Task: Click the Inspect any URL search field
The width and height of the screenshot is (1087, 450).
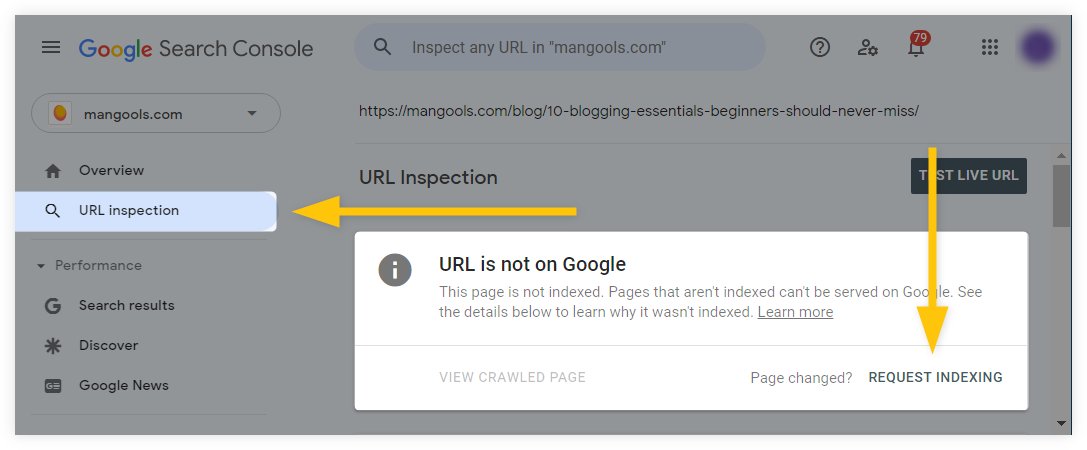Action: 559,47
